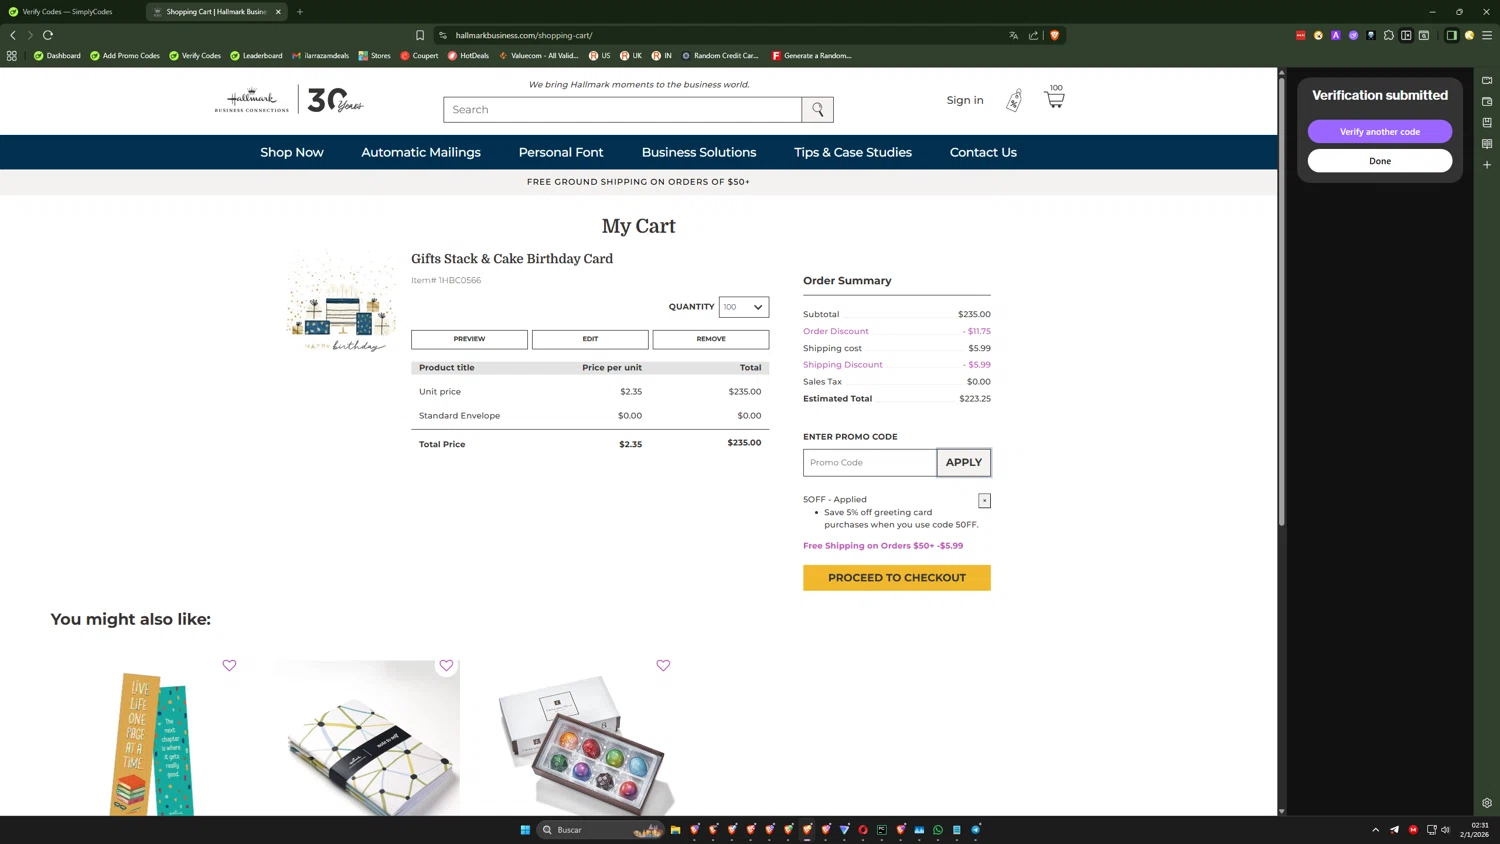Open the apps grid icon in bookmarks bar
1500x844 pixels.
[x=12, y=56]
